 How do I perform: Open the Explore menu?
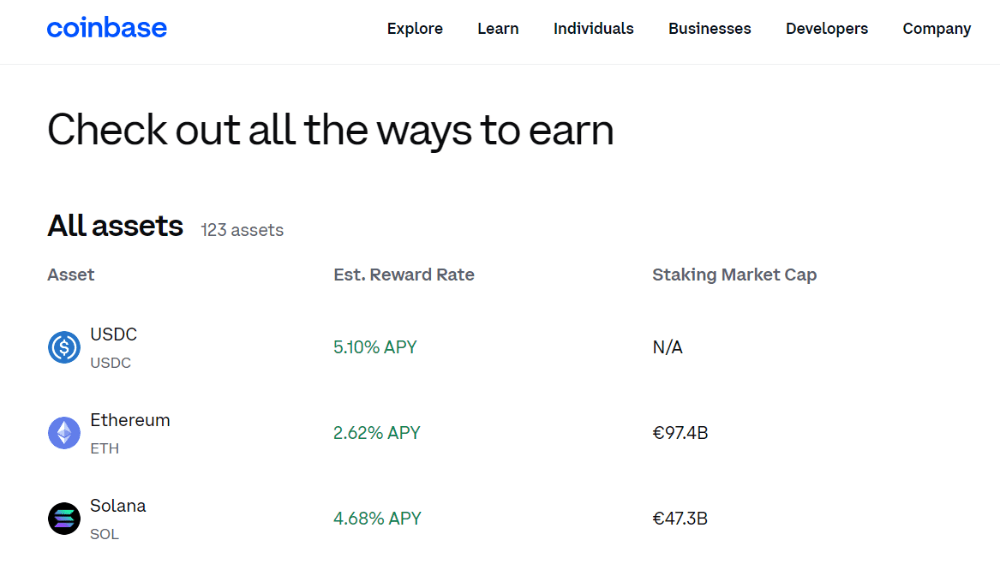point(414,29)
